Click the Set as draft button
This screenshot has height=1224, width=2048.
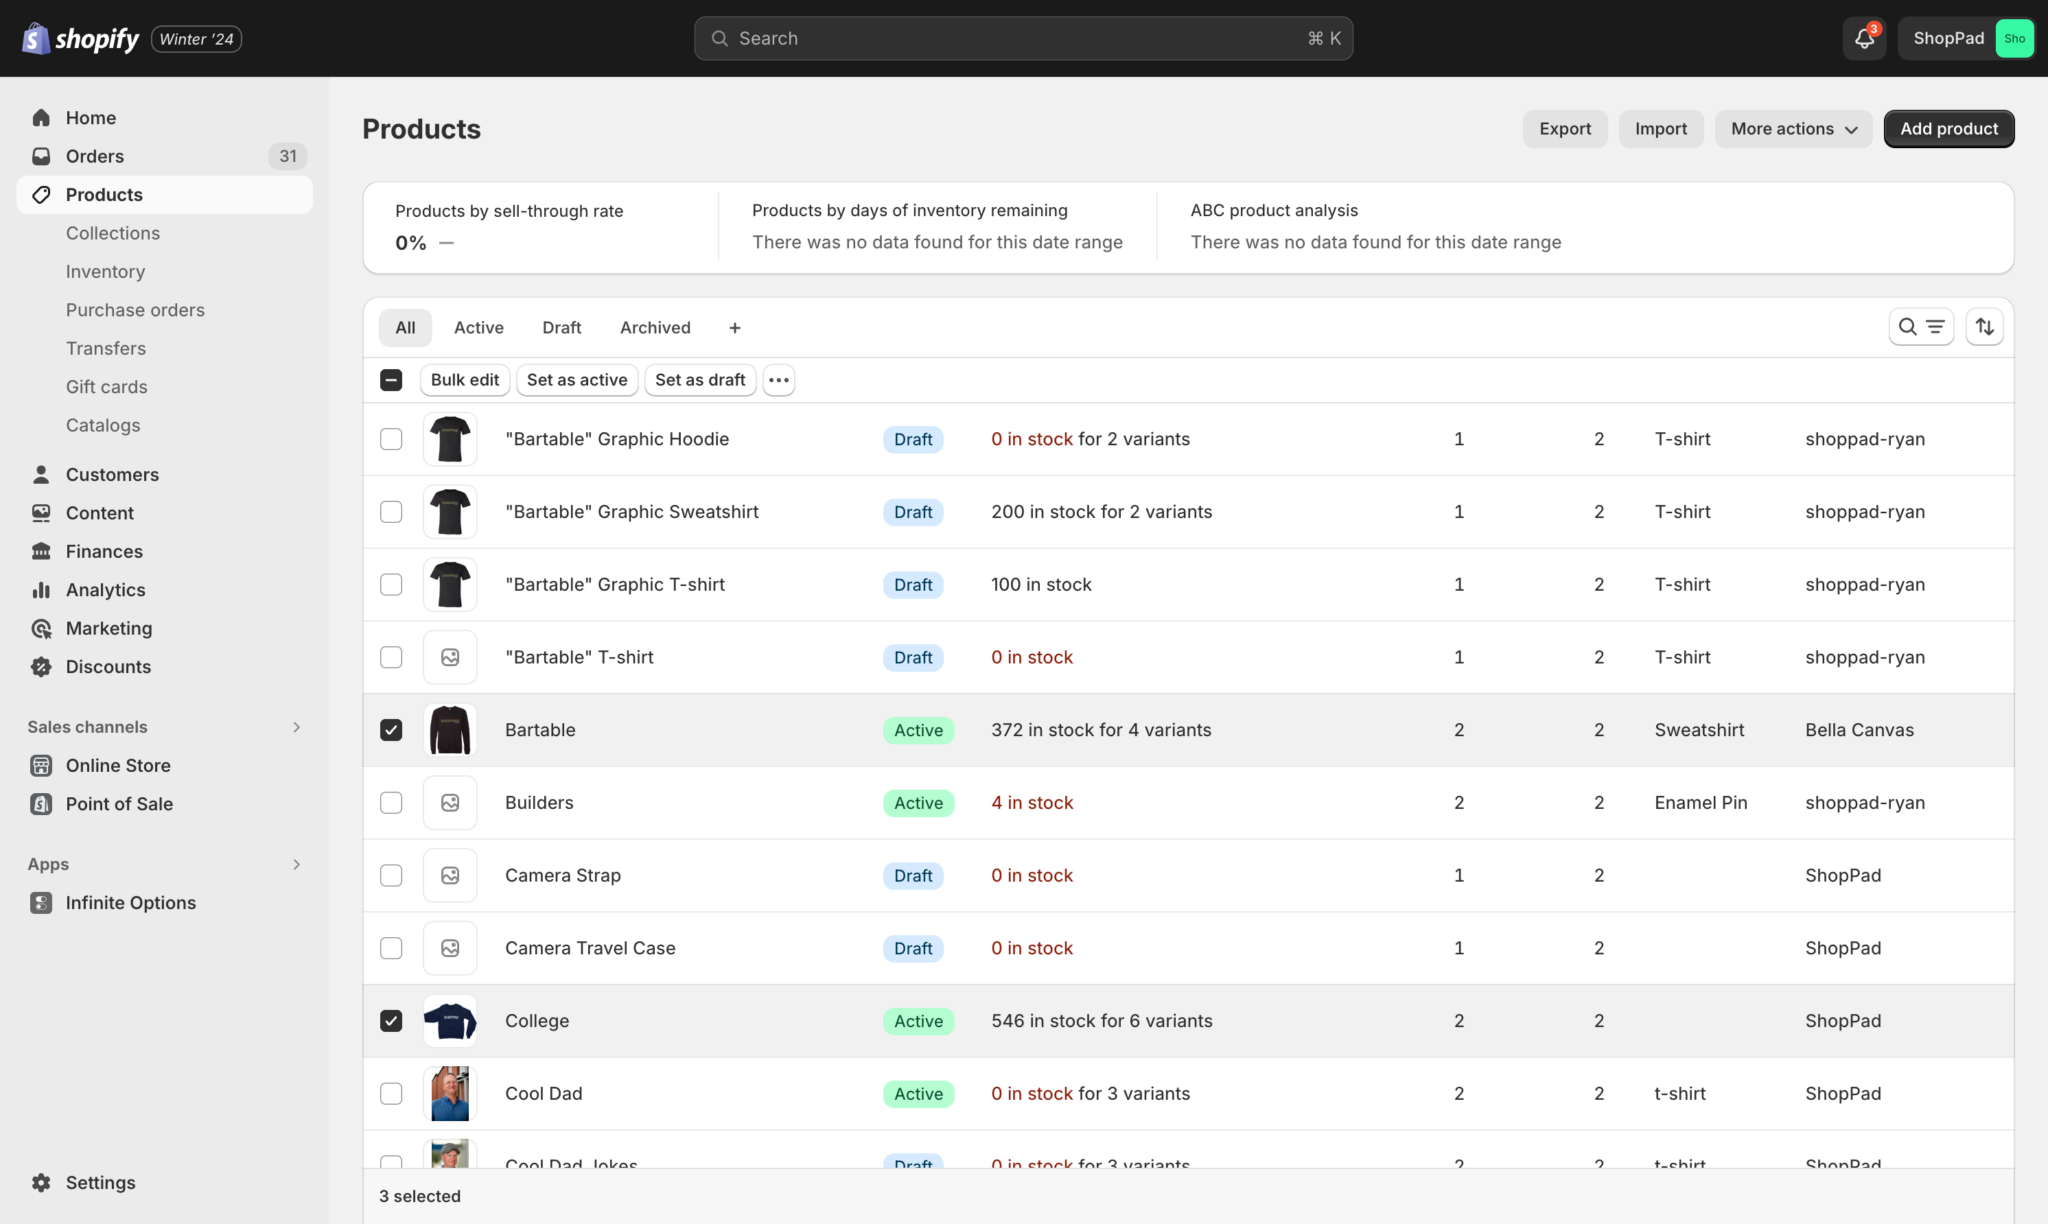pyautogui.click(x=700, y=380)
